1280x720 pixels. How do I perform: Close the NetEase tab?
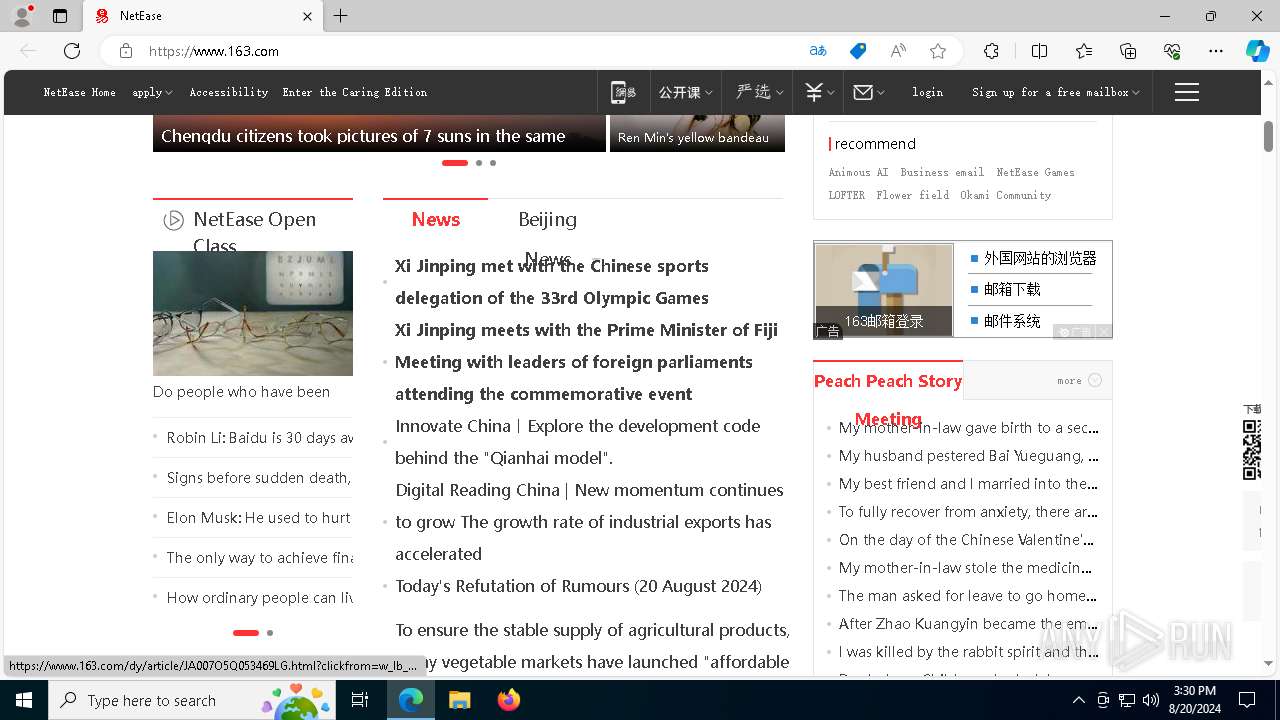click(307, 16)
